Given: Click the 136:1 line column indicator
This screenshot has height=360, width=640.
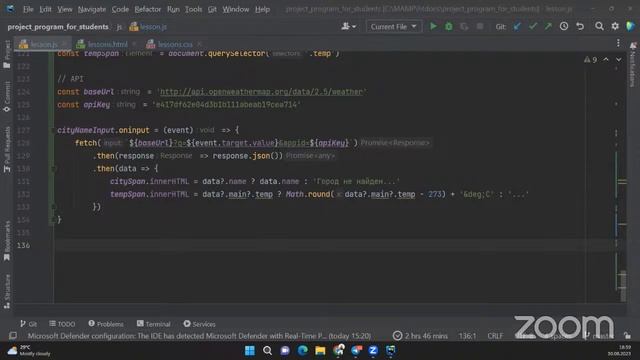Looking at the screenshot, I should [467, 336].
